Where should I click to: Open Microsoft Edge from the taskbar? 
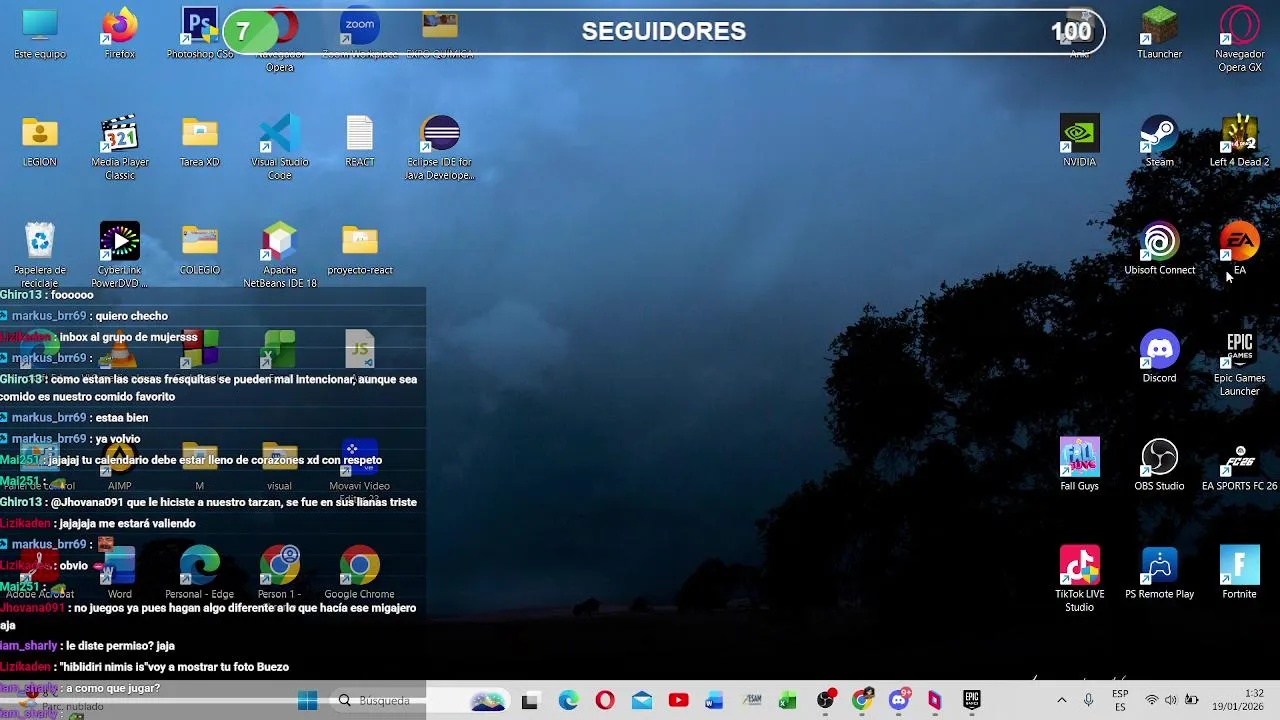[568, 701]
